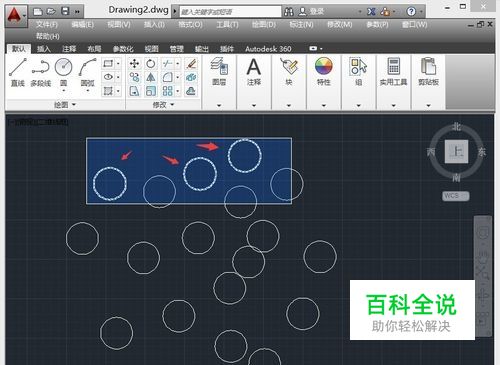The height and width of the screenshot is (365, 500).
Task: Select the Move tool in Modify panel
Action: tap(134, 63)
